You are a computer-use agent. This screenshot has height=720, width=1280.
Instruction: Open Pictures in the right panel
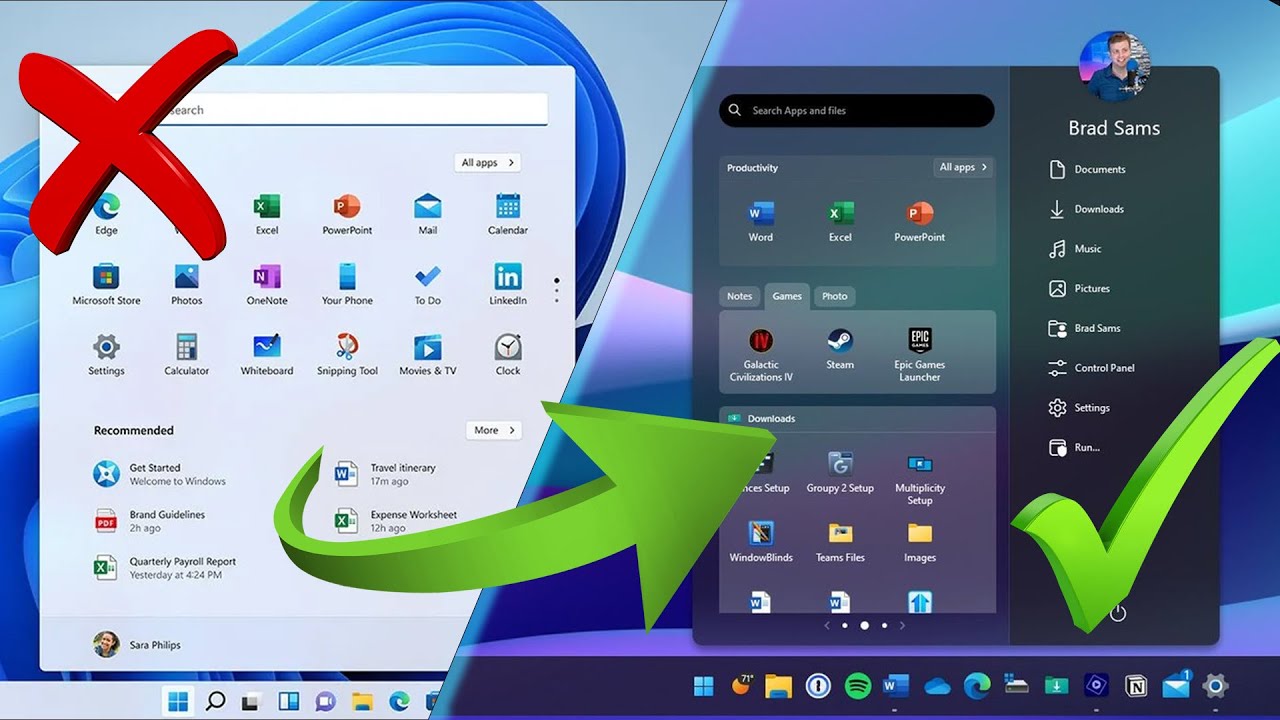coord(1079,289)
